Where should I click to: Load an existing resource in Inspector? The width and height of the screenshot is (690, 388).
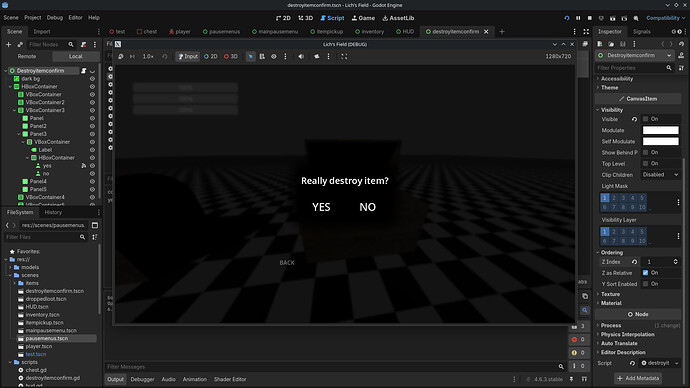[611, 44]
